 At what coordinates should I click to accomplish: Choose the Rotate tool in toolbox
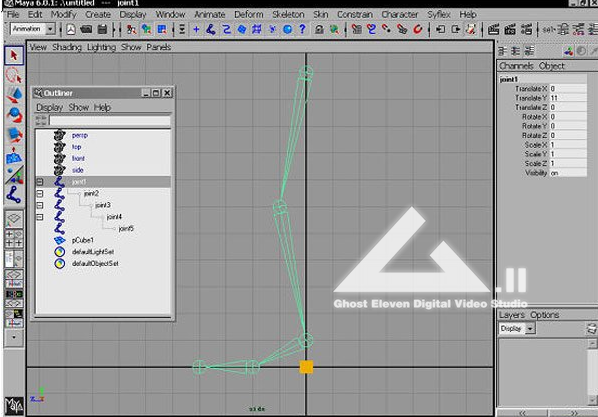[14, 115]
